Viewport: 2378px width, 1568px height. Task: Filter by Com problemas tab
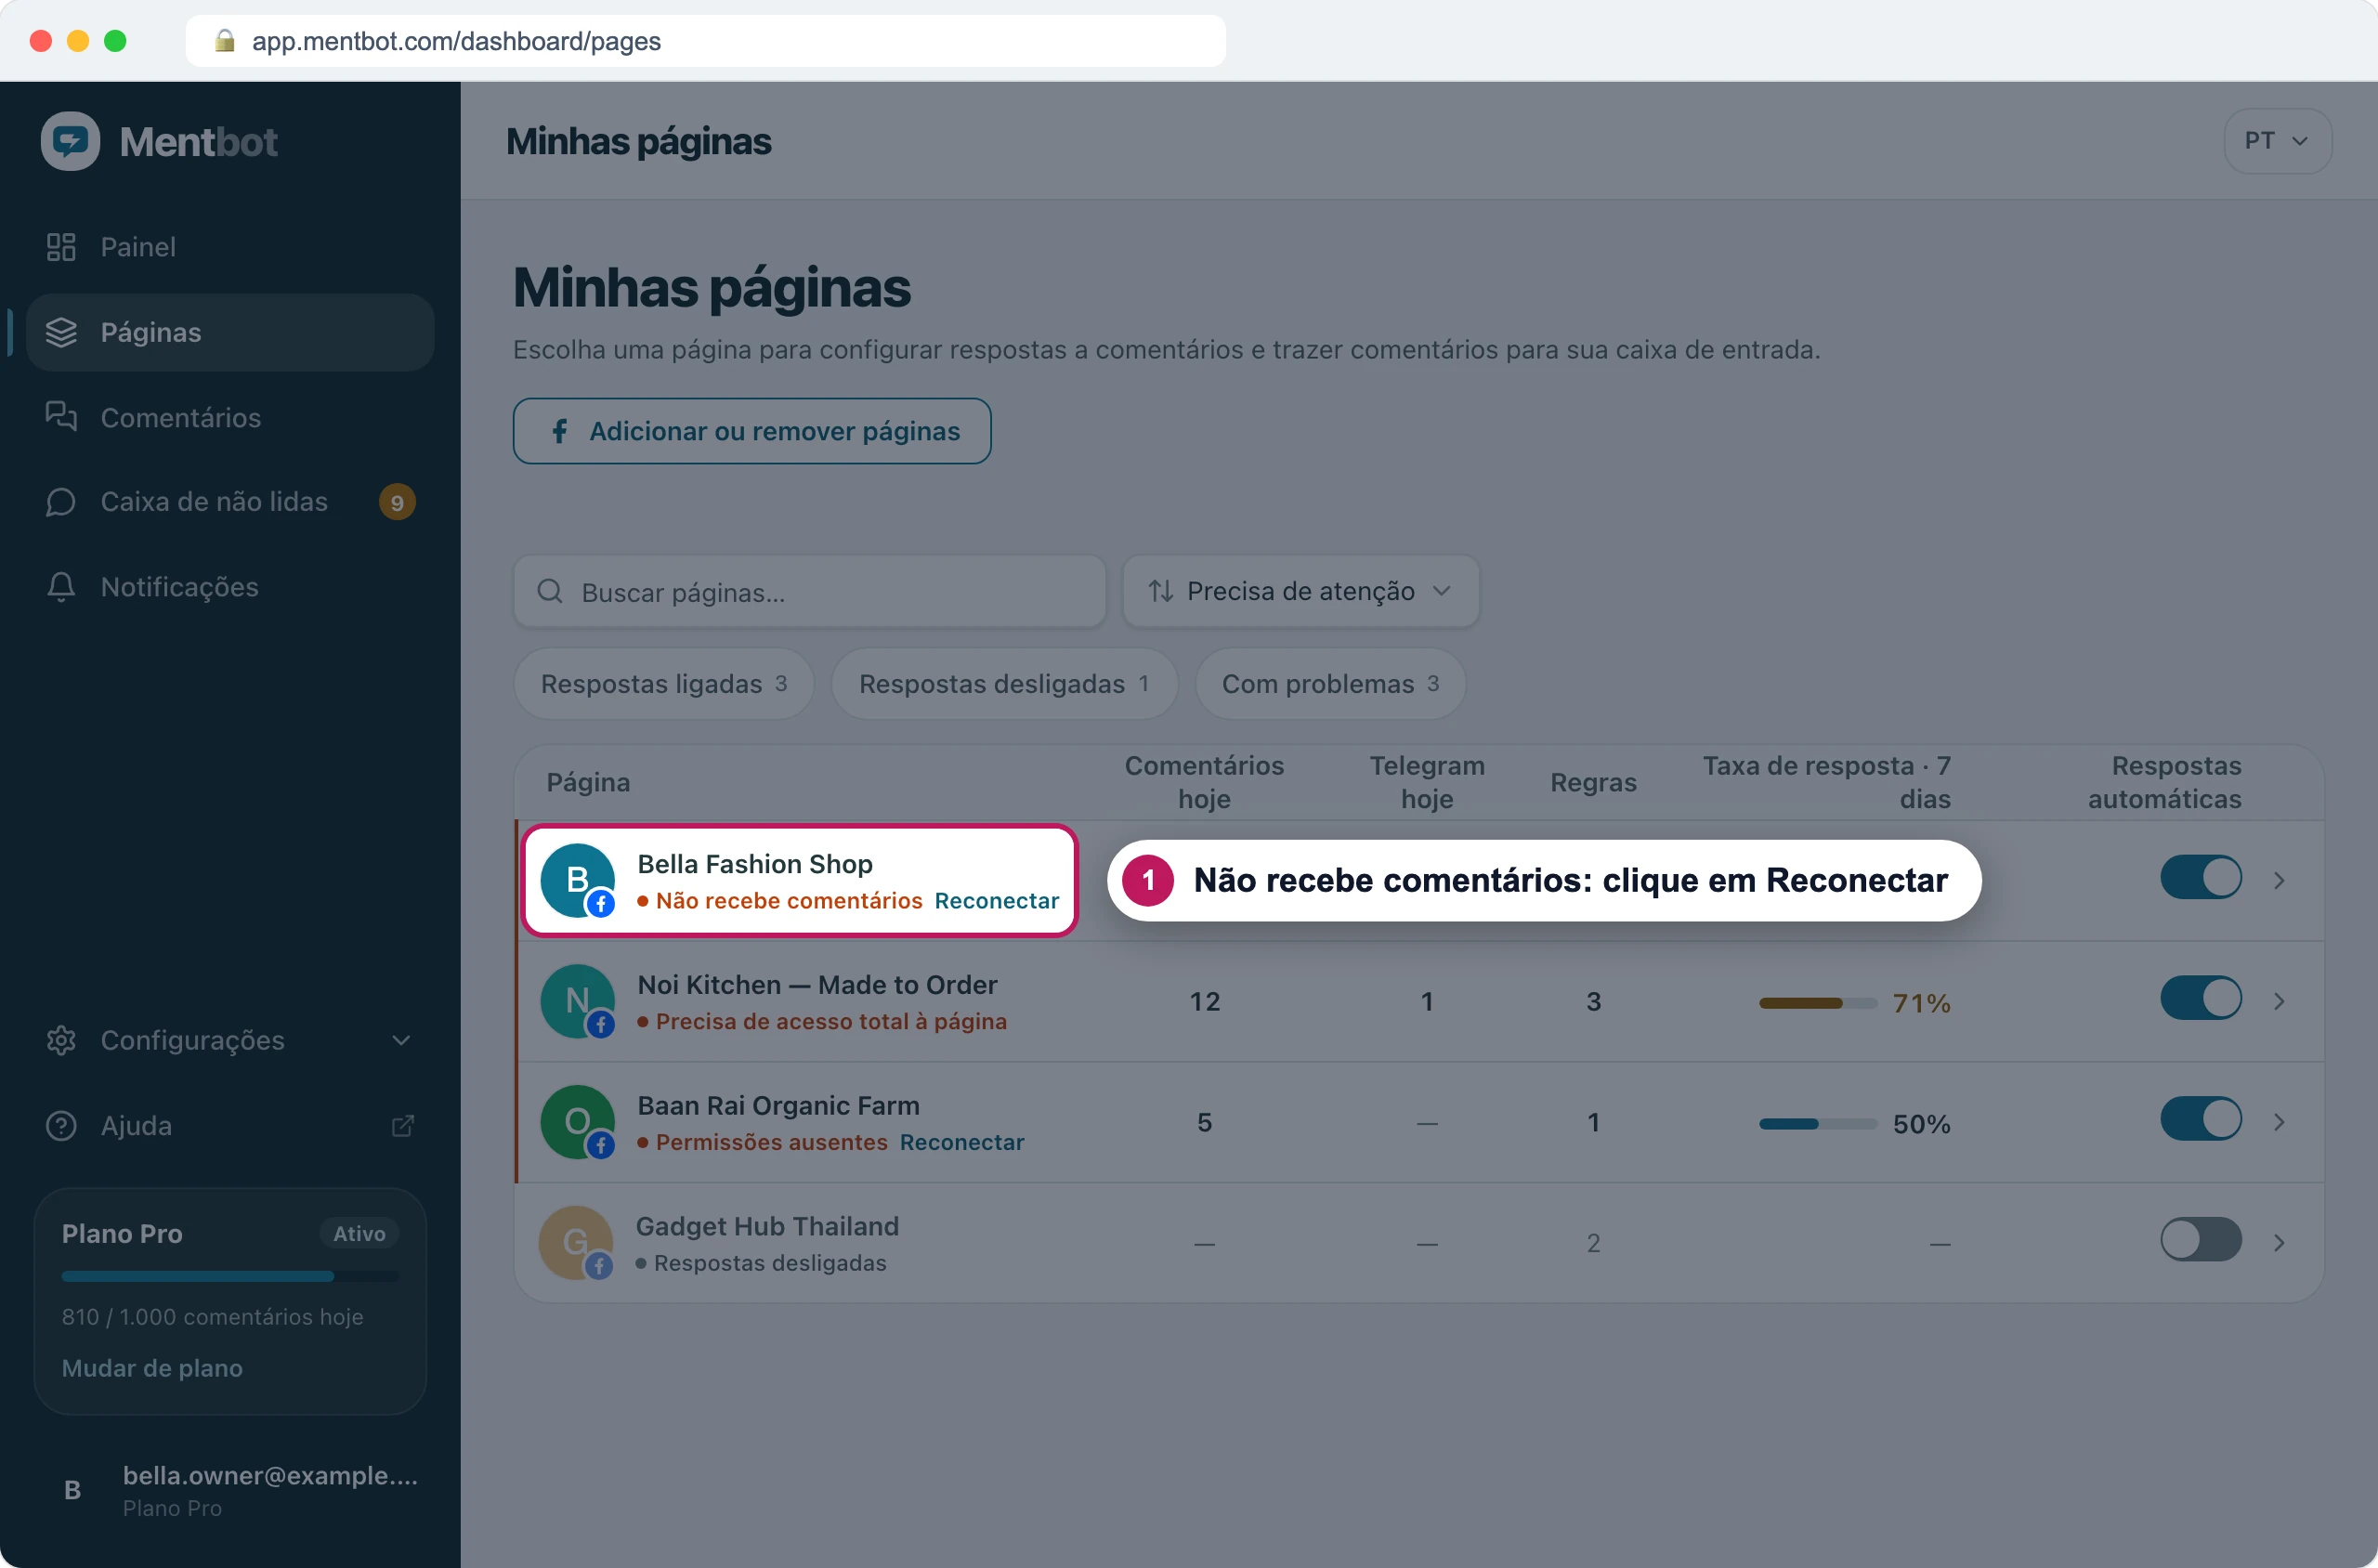[1330, 684]
